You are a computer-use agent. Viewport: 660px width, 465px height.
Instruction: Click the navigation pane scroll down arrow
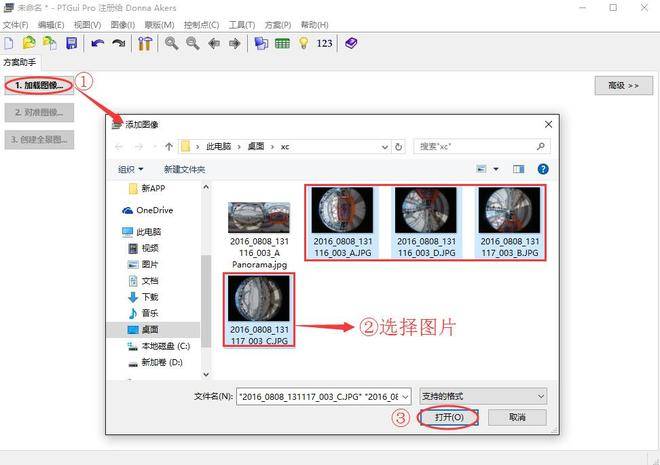(x=206, y=374)
